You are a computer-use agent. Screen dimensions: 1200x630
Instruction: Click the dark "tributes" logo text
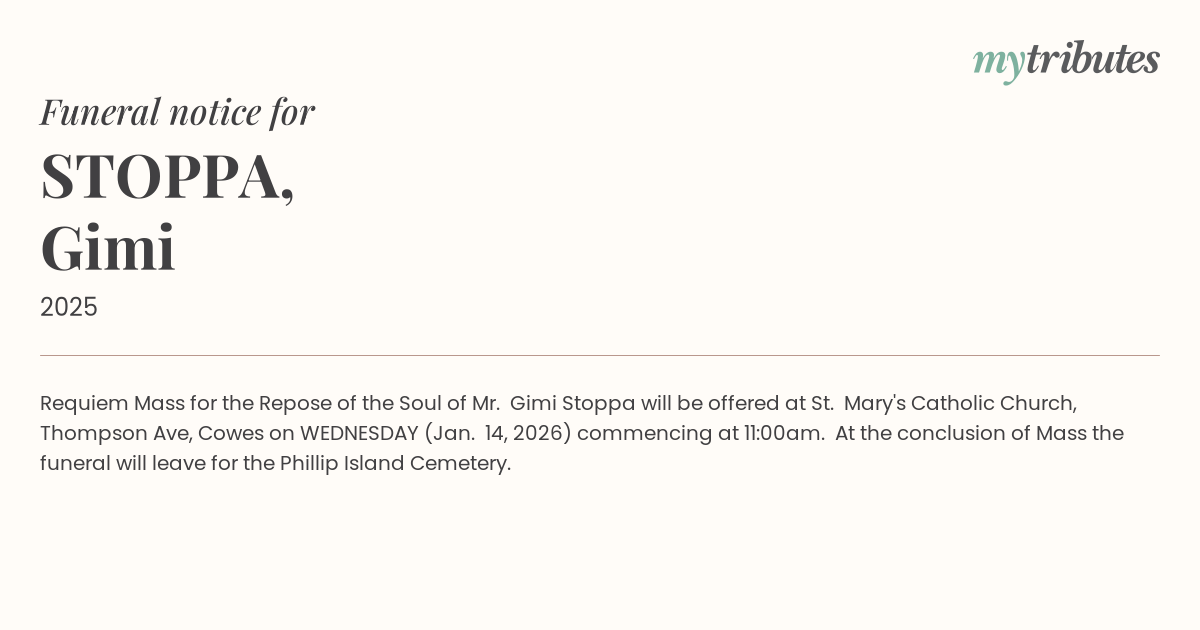[x=1092, y=59]
